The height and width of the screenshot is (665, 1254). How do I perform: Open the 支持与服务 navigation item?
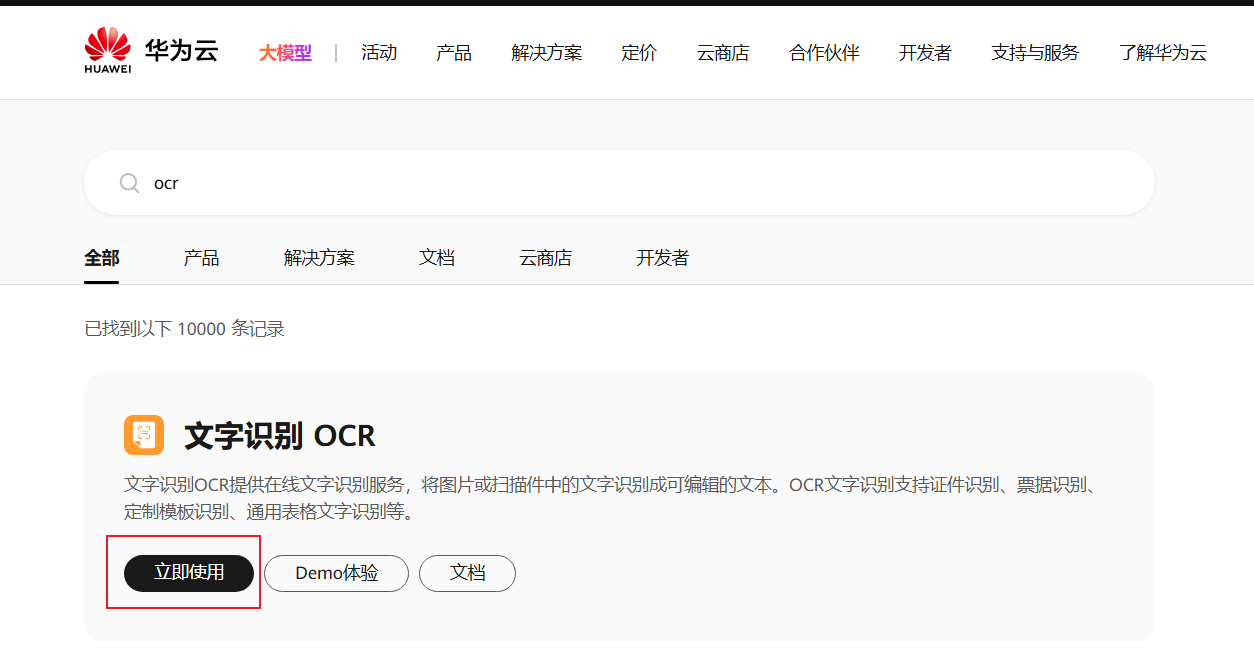[1035, 53]
